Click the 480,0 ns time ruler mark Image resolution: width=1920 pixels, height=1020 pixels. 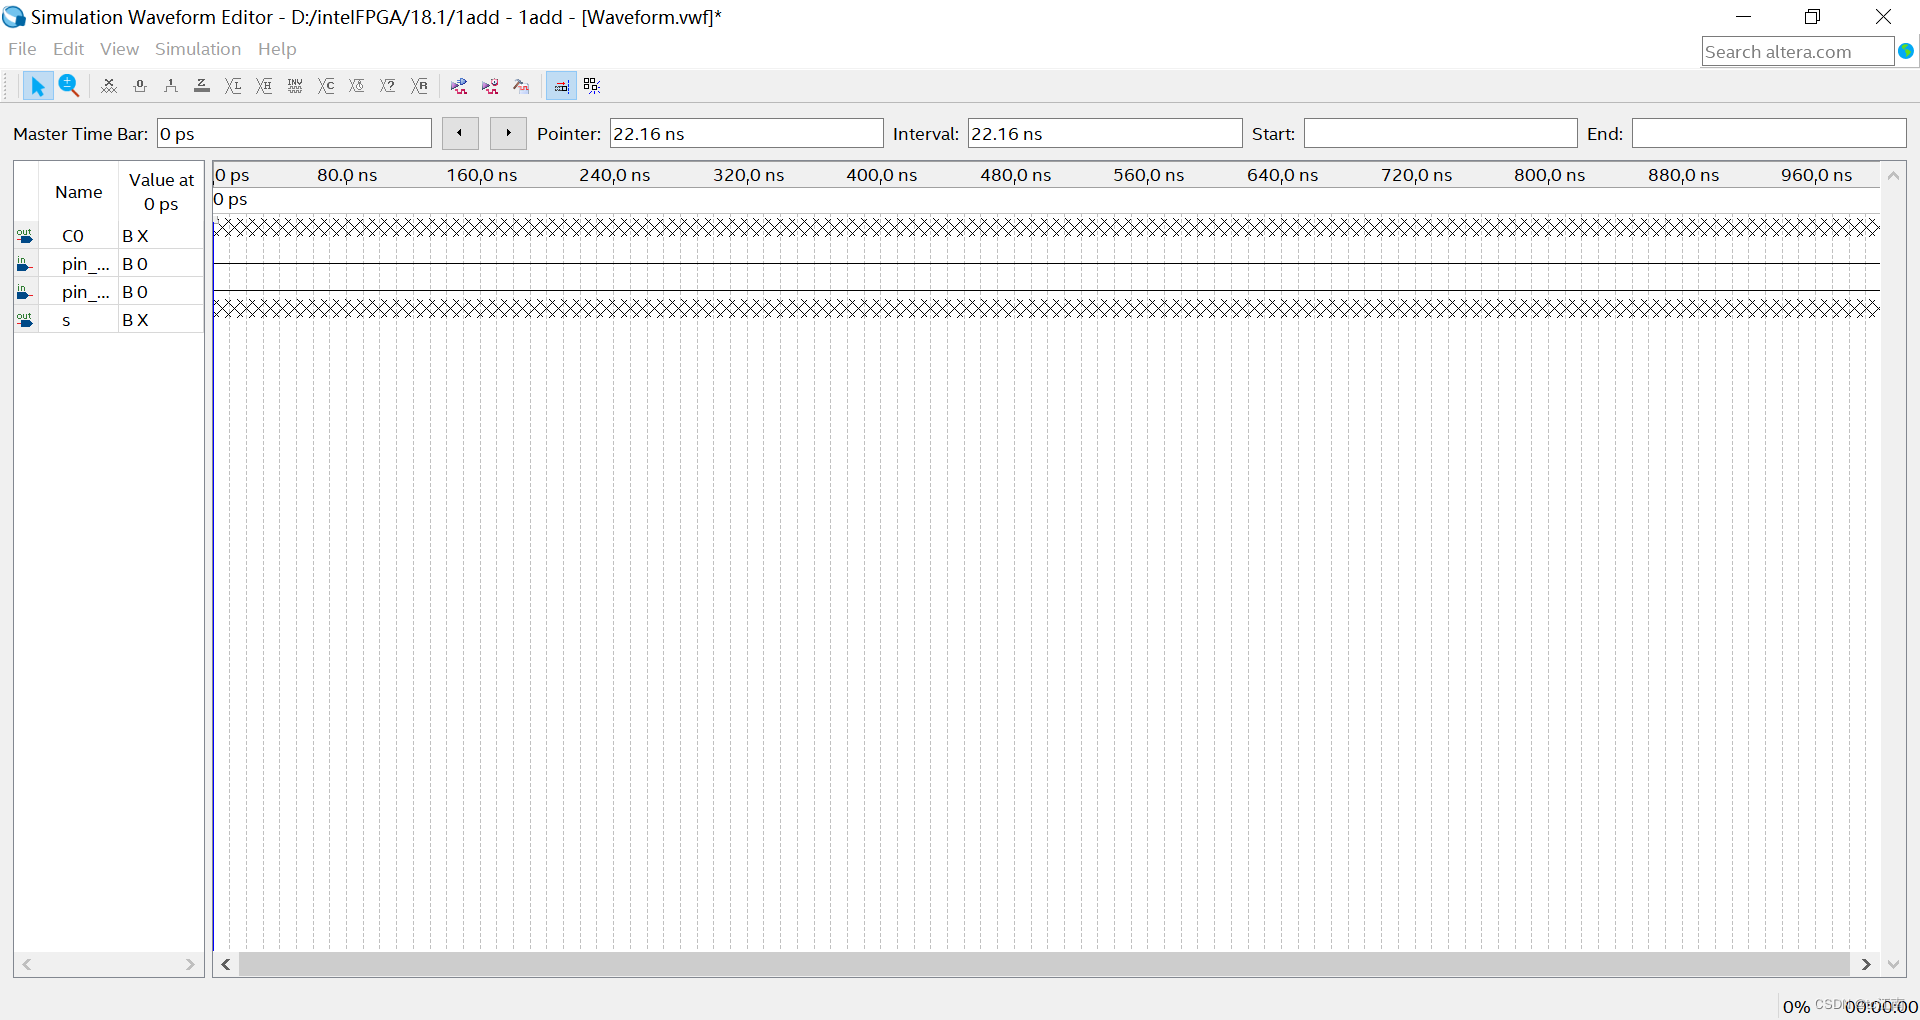(x=1015, y=175)
